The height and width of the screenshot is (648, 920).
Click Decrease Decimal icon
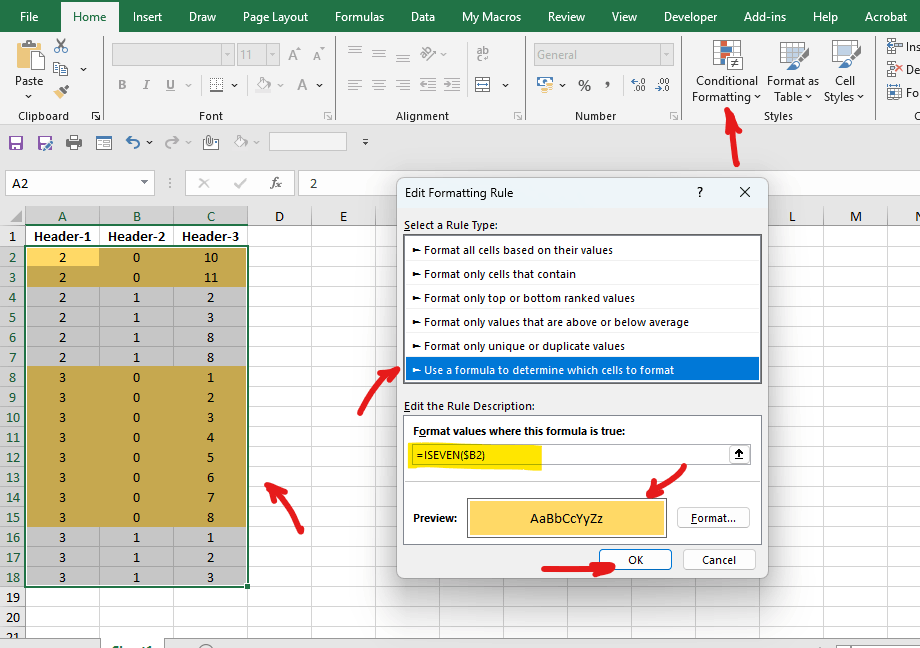pos(662,86)
